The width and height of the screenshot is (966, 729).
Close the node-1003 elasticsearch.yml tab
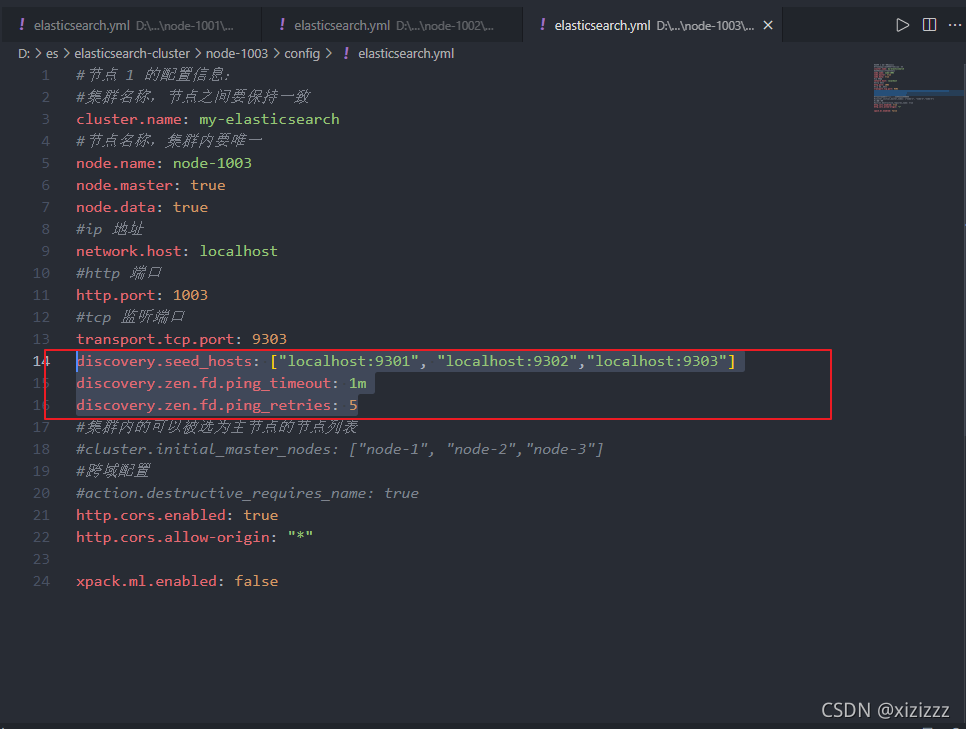click(768, 25)
